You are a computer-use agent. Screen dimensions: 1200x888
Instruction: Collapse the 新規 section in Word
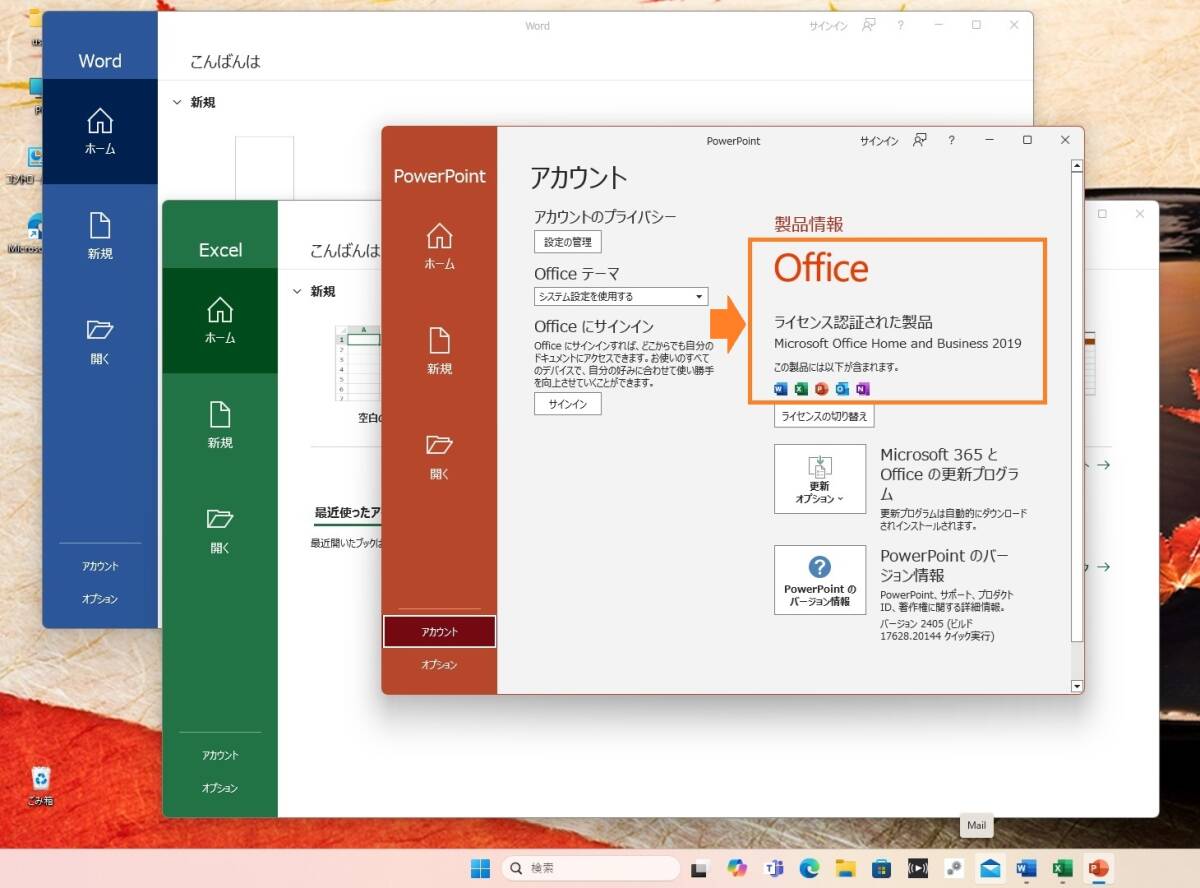tap(177, 103)
